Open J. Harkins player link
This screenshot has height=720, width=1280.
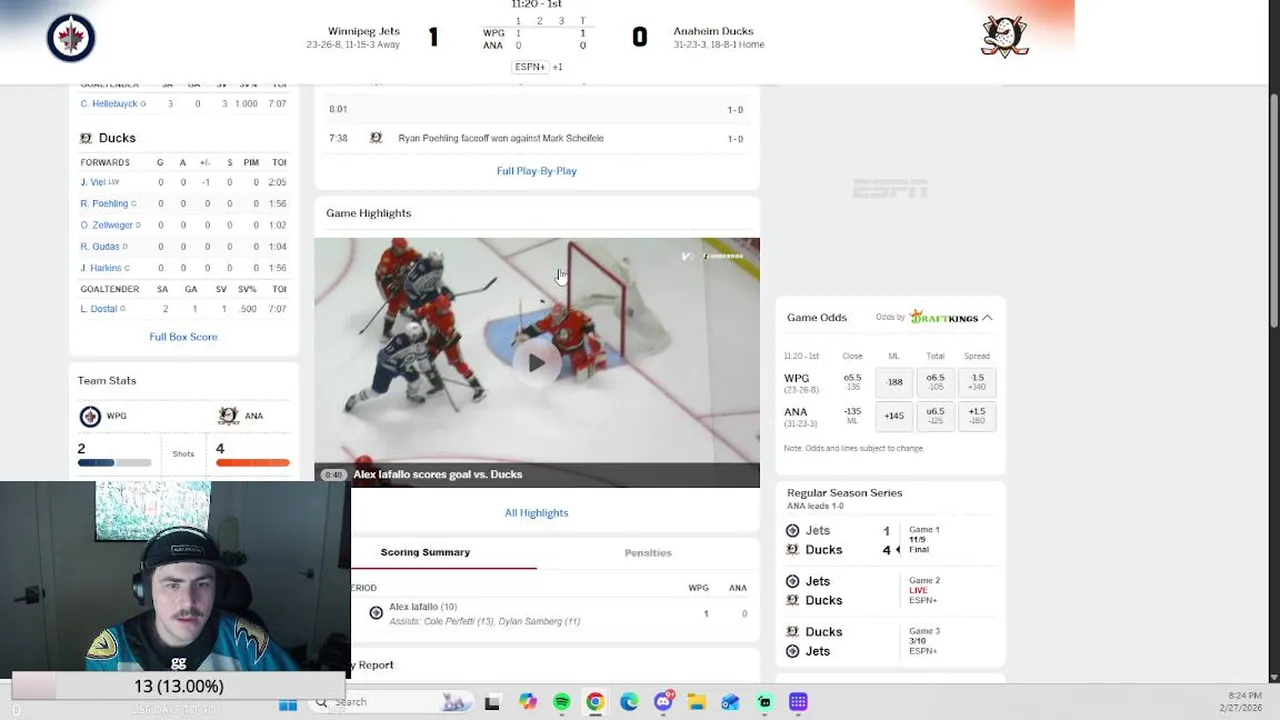point(101,268)
